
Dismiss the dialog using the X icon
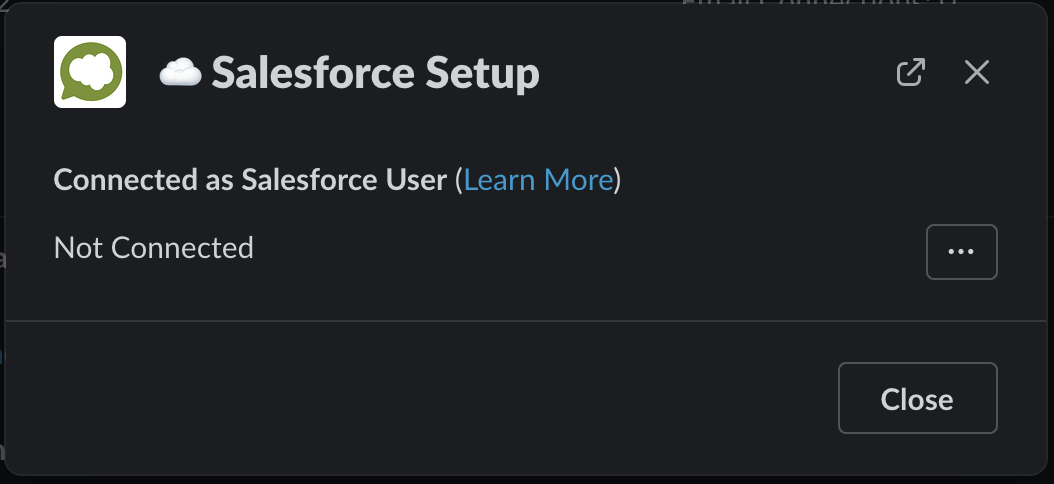point(977,72)
